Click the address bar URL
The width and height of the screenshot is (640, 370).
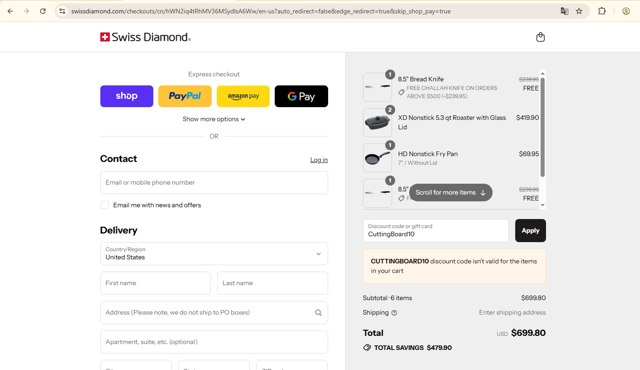coord(261,11)
